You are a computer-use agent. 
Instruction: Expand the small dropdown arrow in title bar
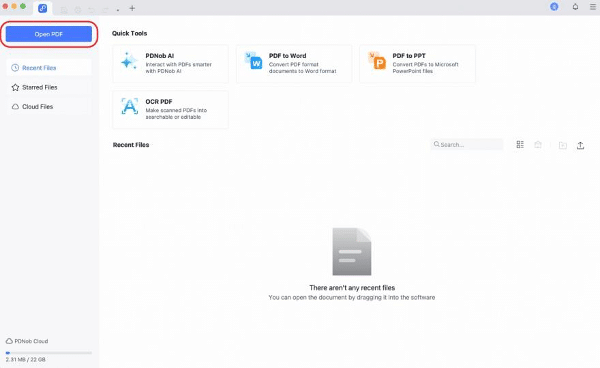(118, 10)
